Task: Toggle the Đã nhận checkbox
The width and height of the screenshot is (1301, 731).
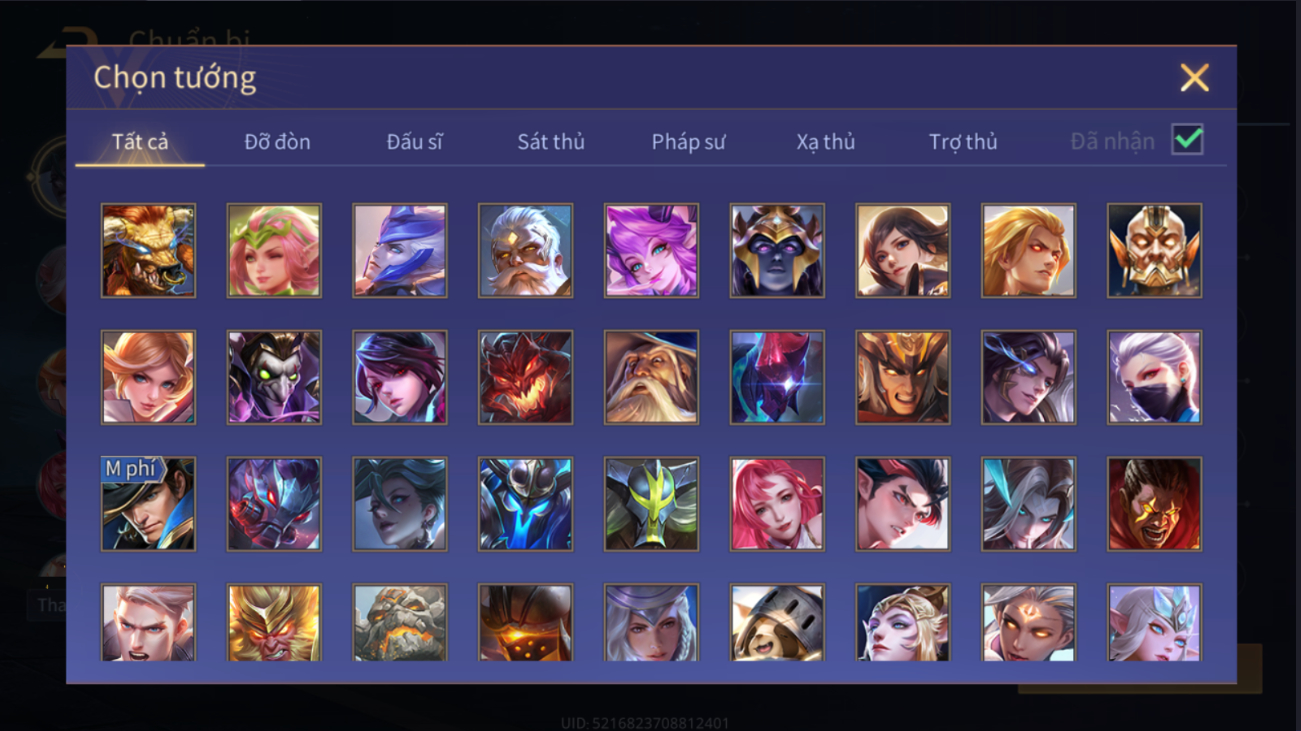Action: coord(1187,140)
